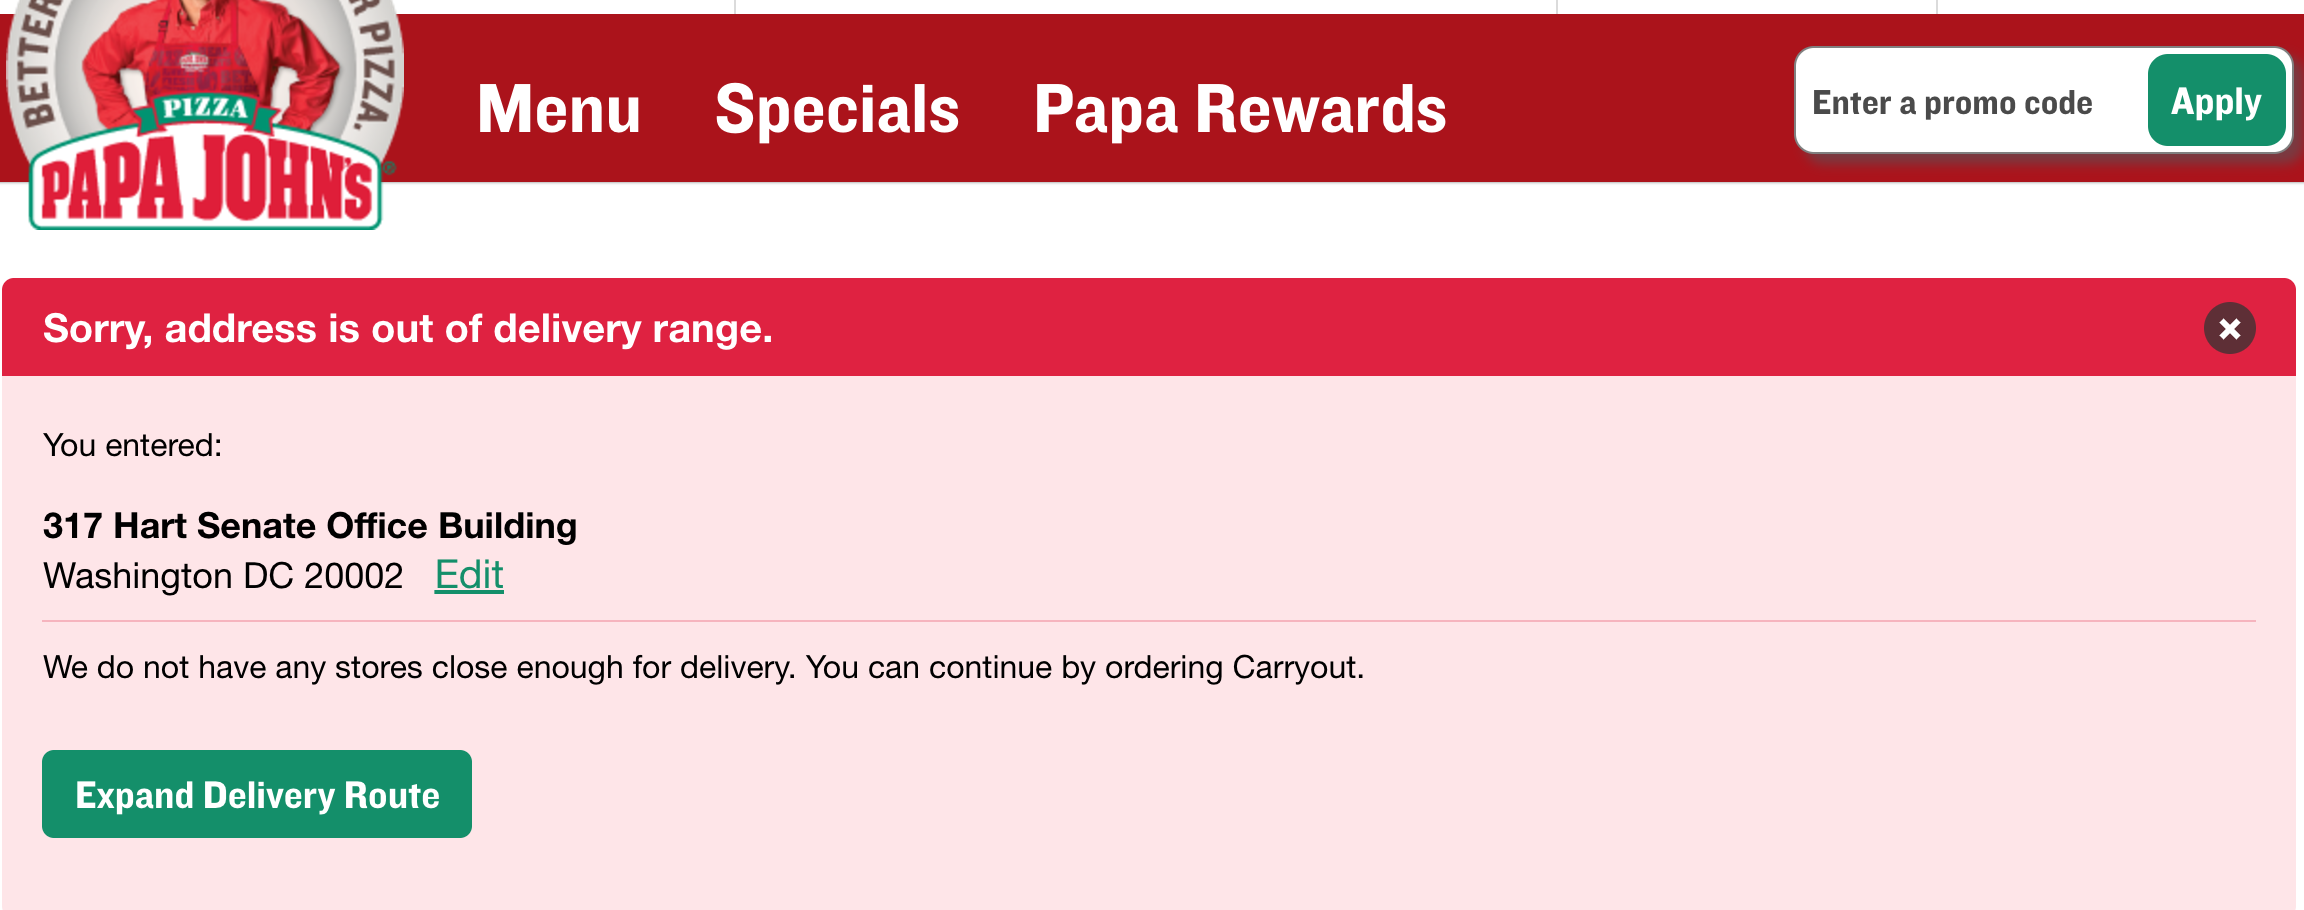
Task: Click the Expand Delivery Route button
Action: point(257,794)
